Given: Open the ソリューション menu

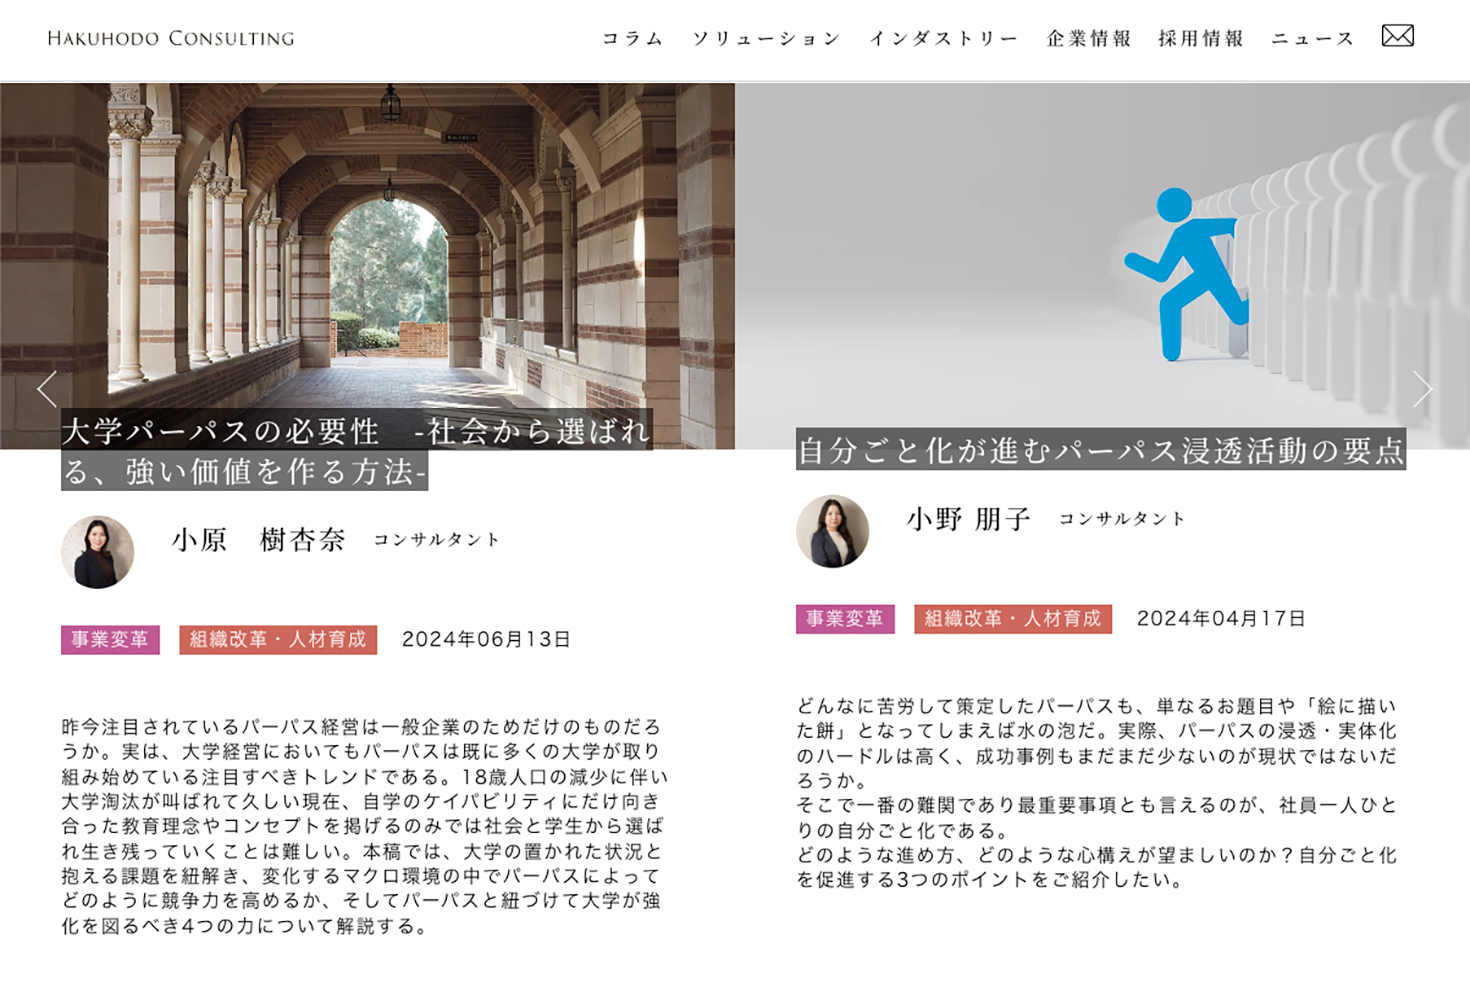Looking at the screenshot, I should [x=766, y=39].
